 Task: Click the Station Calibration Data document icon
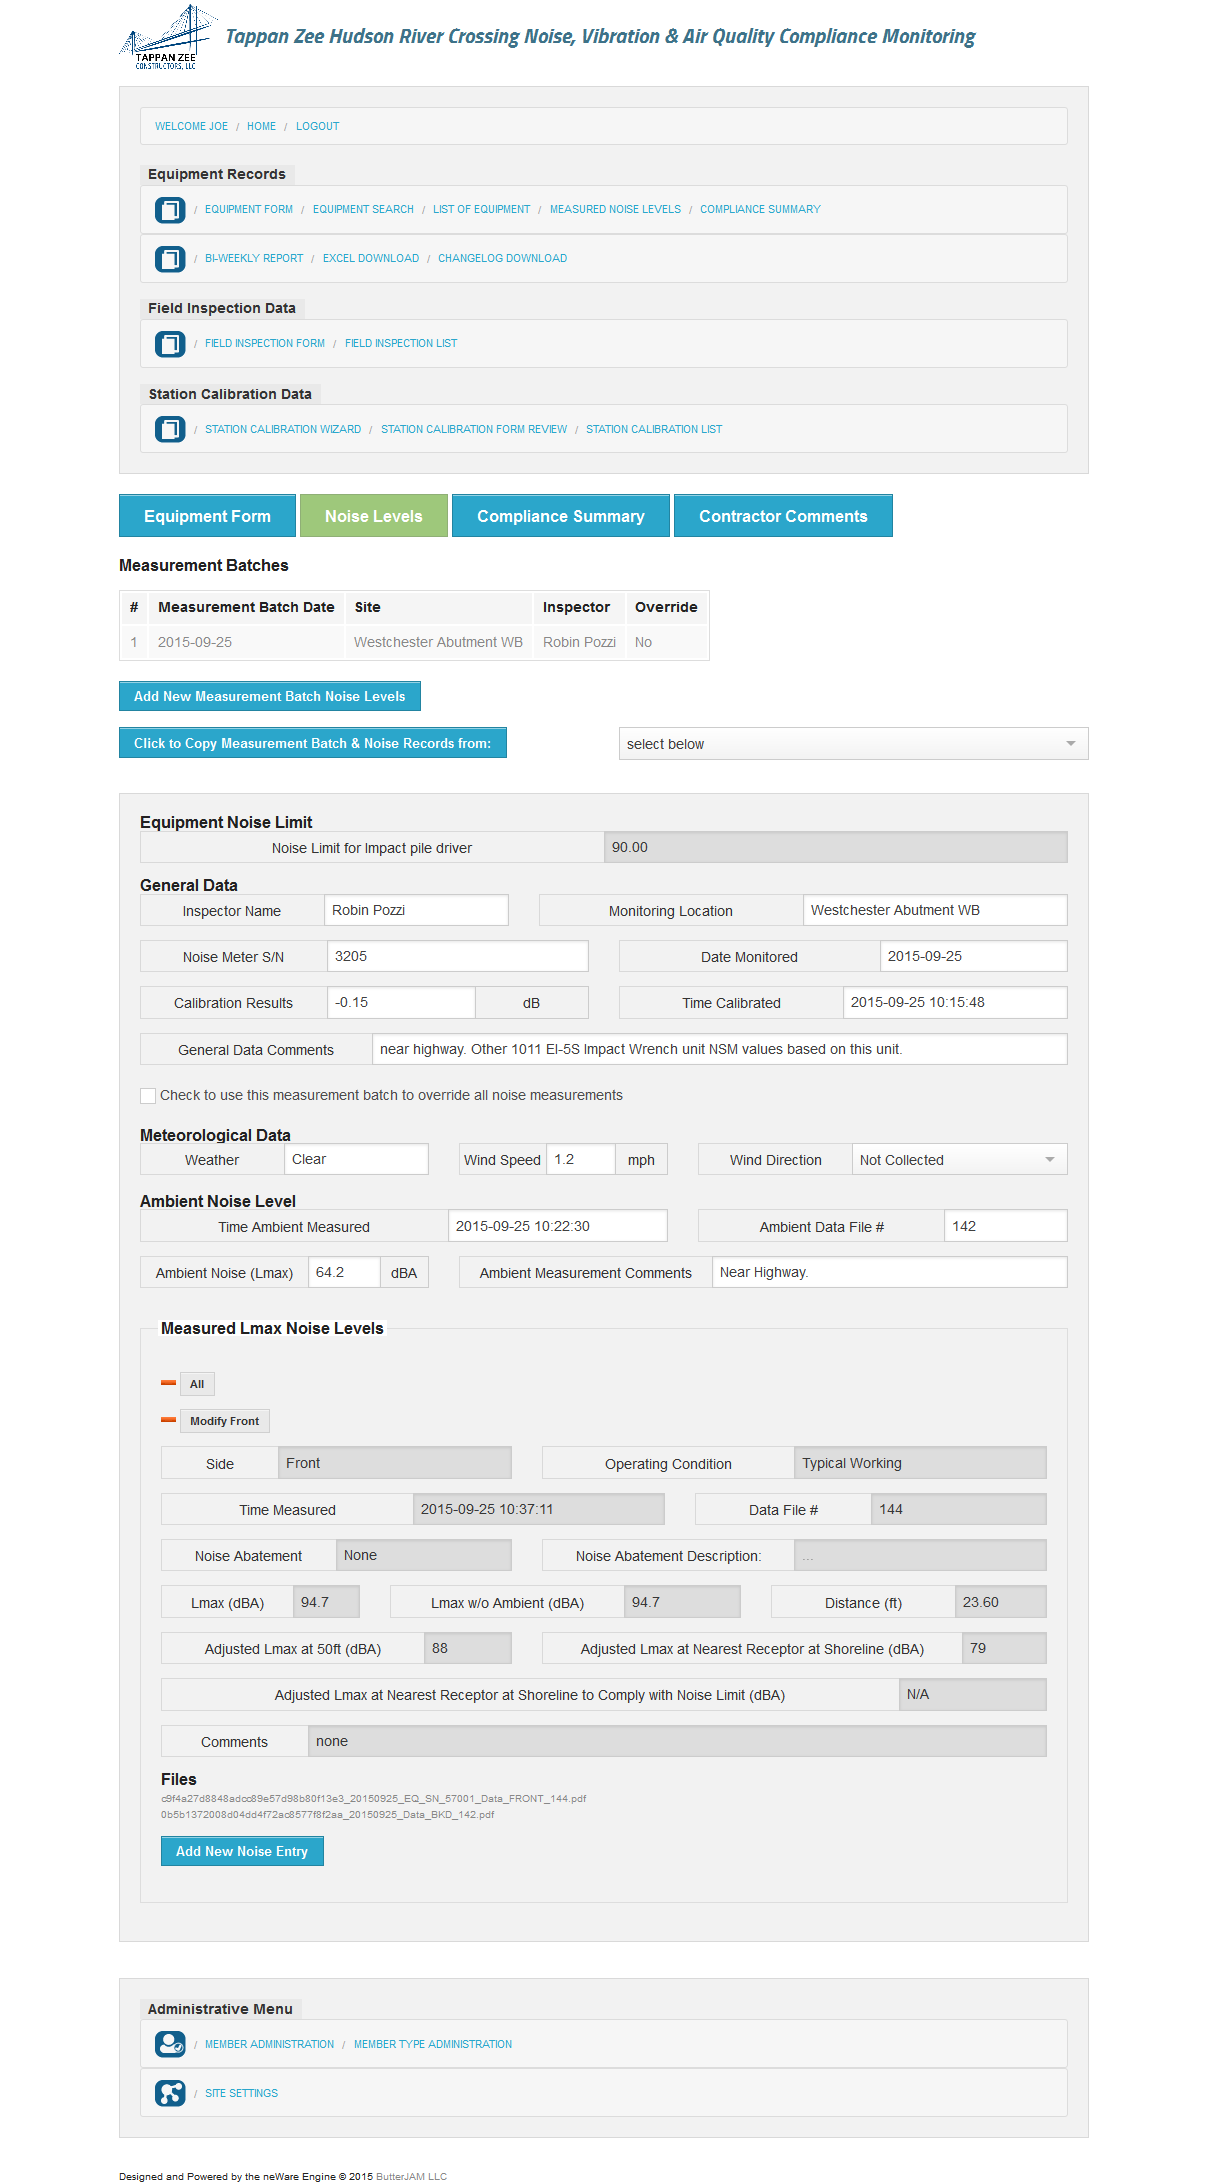click(170, 430)
